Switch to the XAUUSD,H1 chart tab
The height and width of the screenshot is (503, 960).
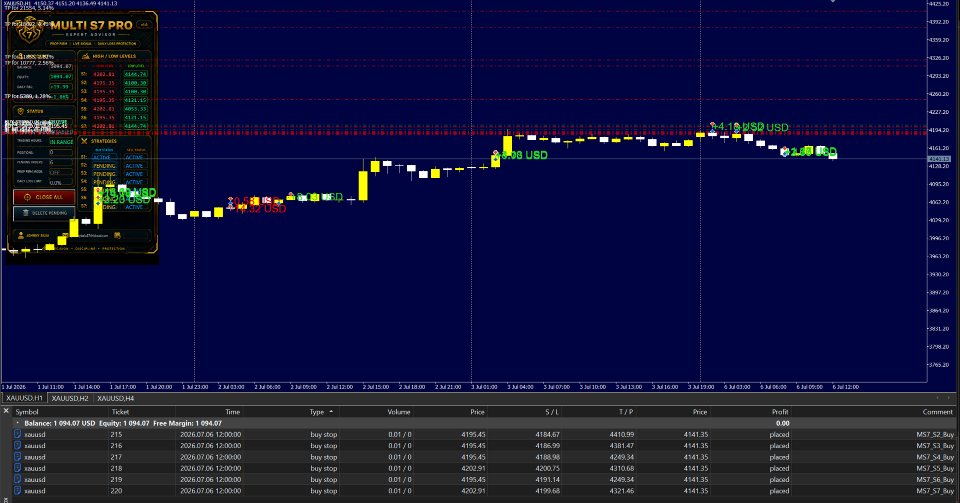[24, 398]
